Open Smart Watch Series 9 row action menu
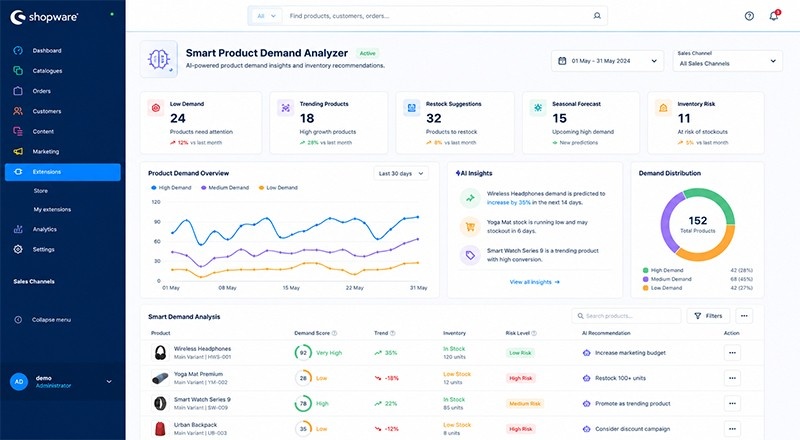 tap(732, 403)
